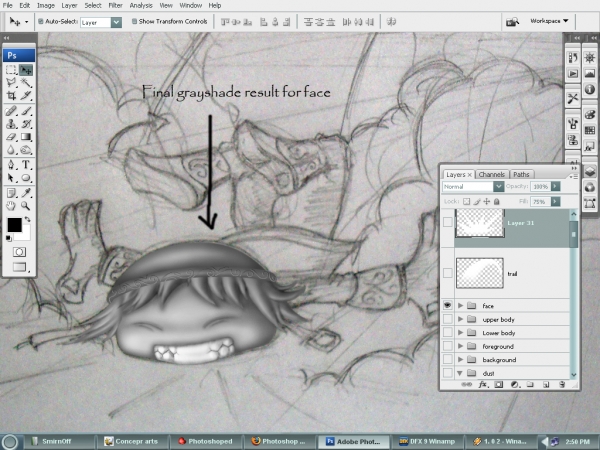Select the Slice tool

pyautogui.click(x=26, y=95)
